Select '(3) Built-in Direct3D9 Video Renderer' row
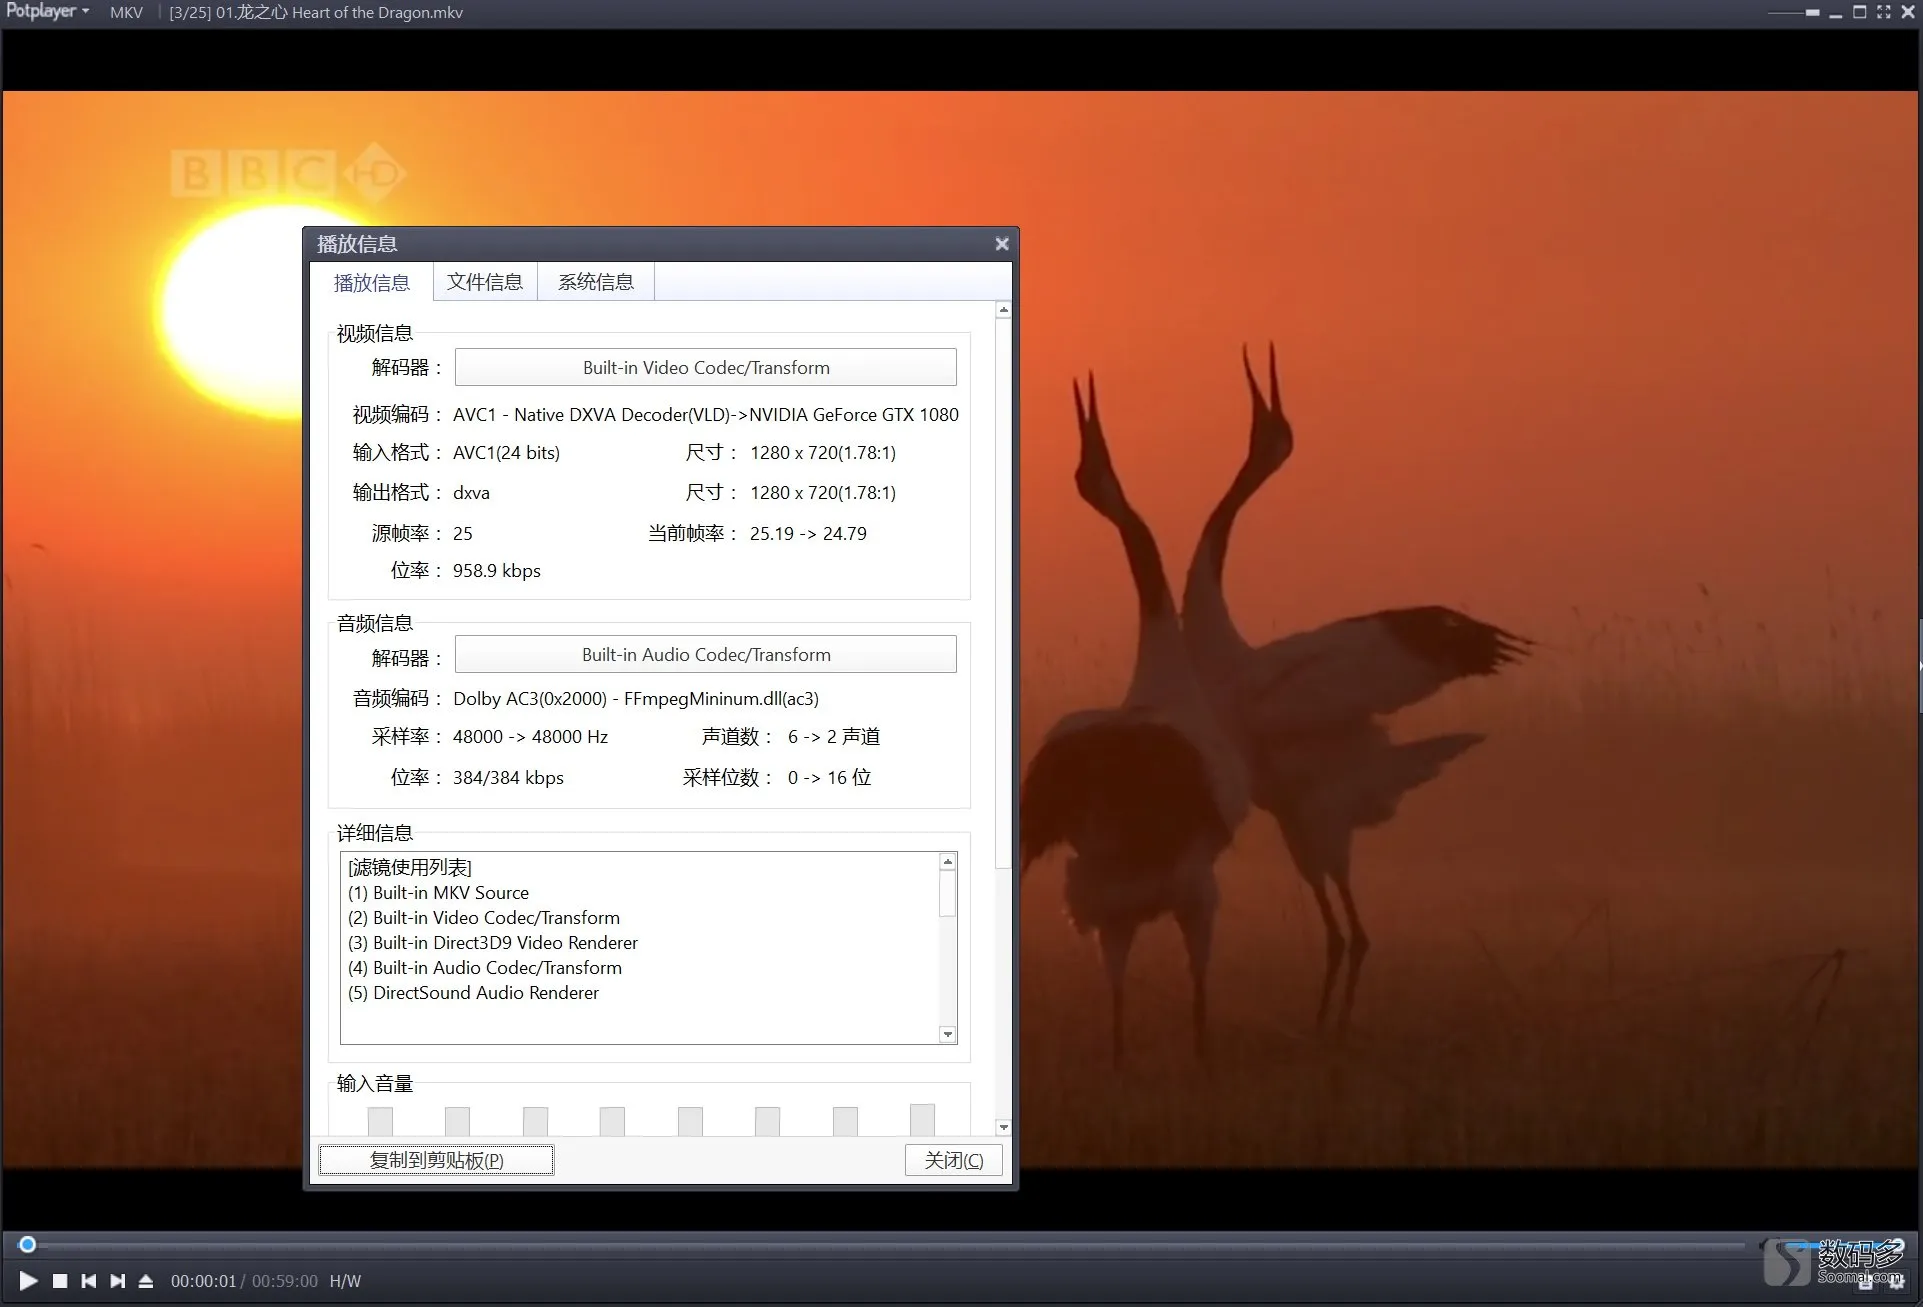 493,942
